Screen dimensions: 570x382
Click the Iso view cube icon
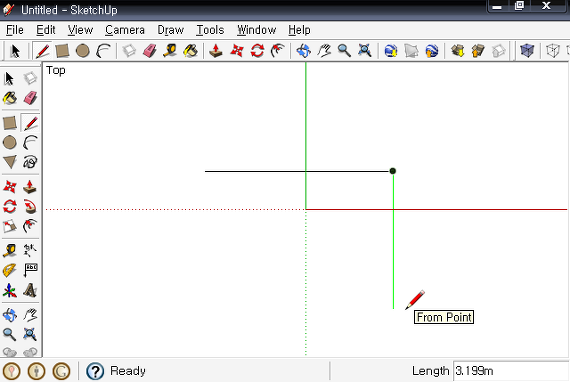tap(527, 51)
